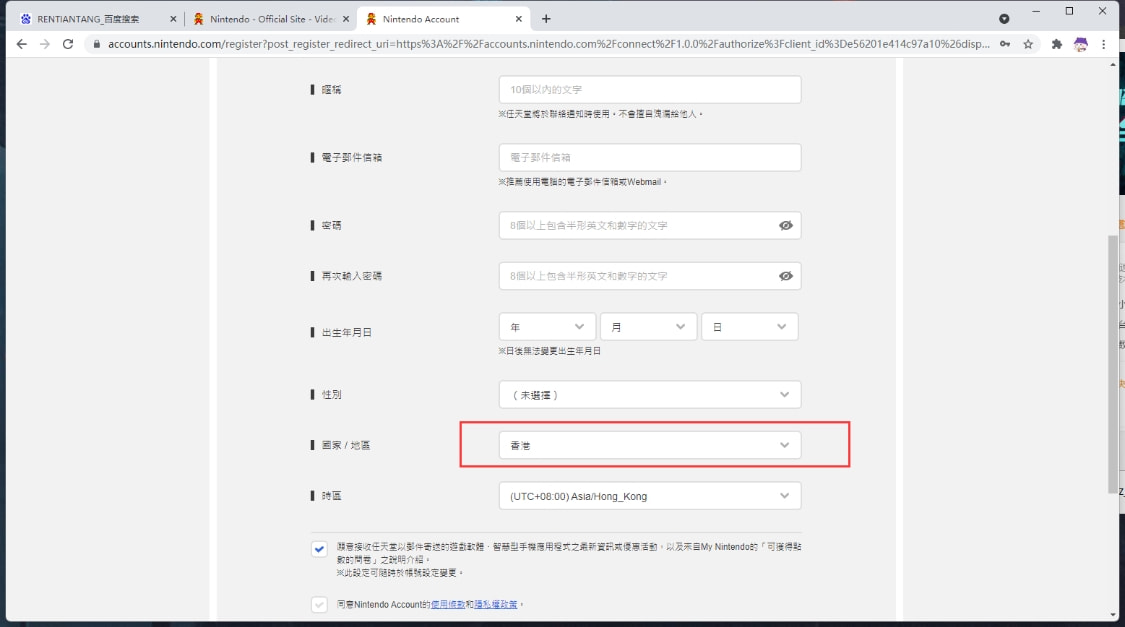The image size is (1125, 627).
Task: Reload the page with refresh icon
Action: 67,44
